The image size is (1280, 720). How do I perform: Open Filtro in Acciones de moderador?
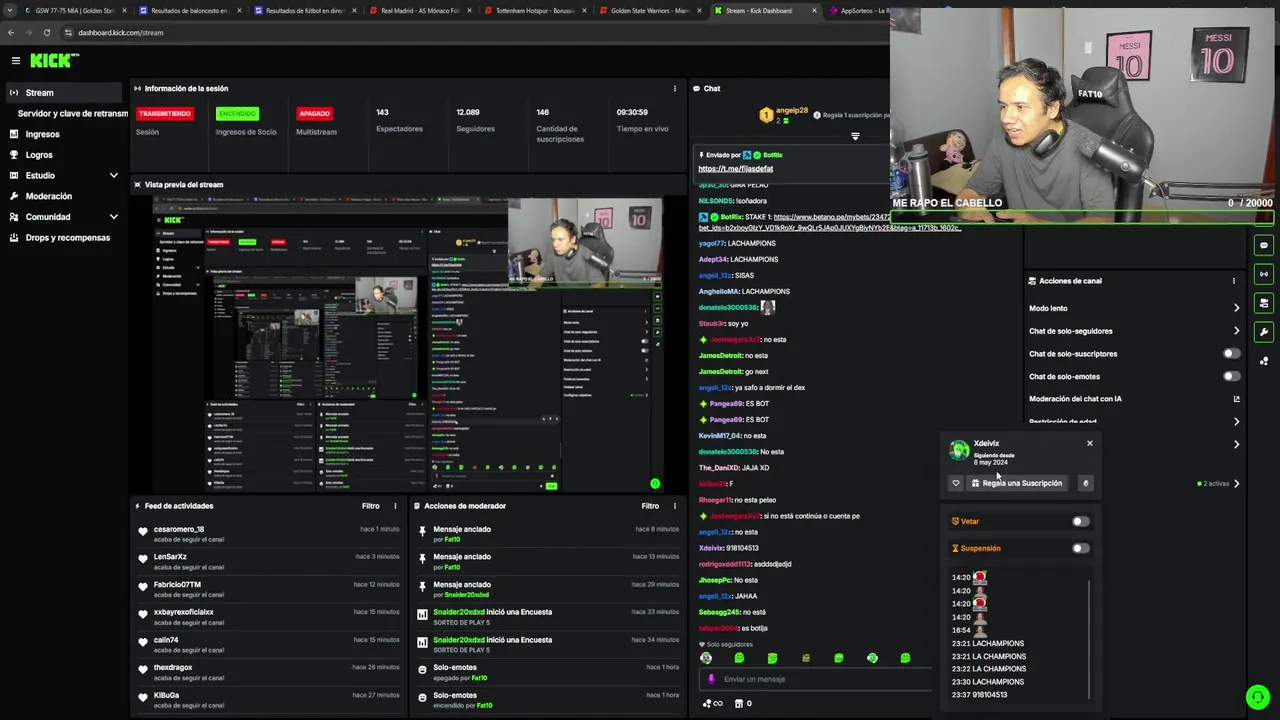[650, 506]
